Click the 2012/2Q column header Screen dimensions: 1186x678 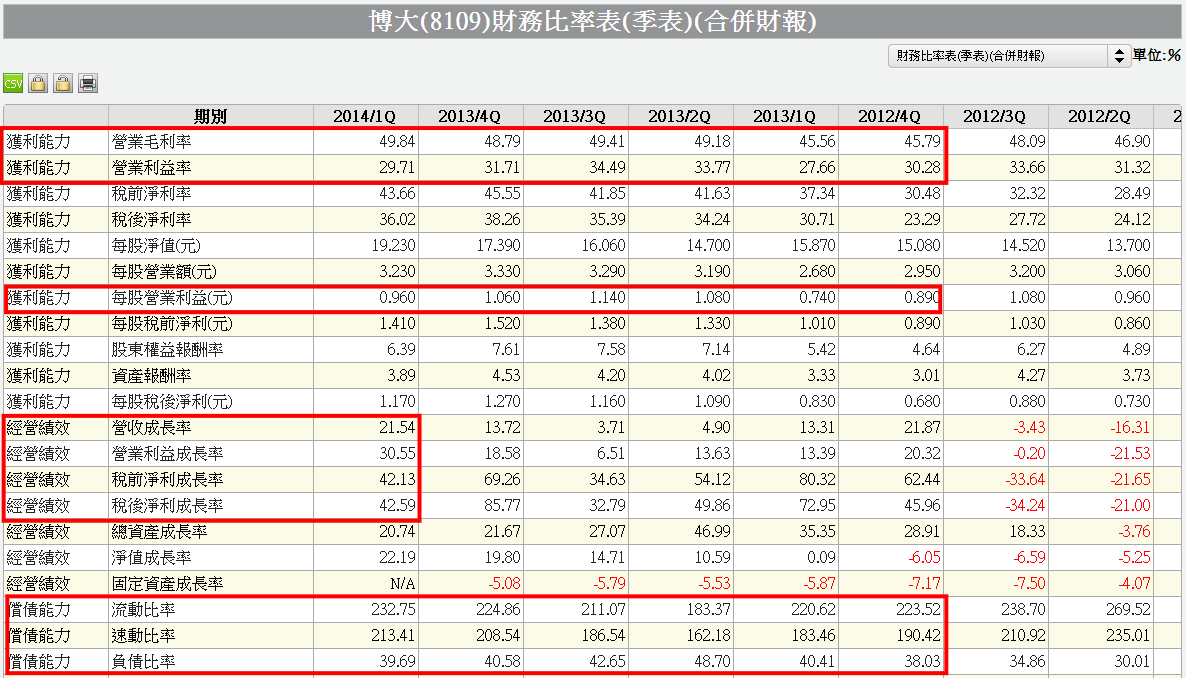tap(1100, 117)
